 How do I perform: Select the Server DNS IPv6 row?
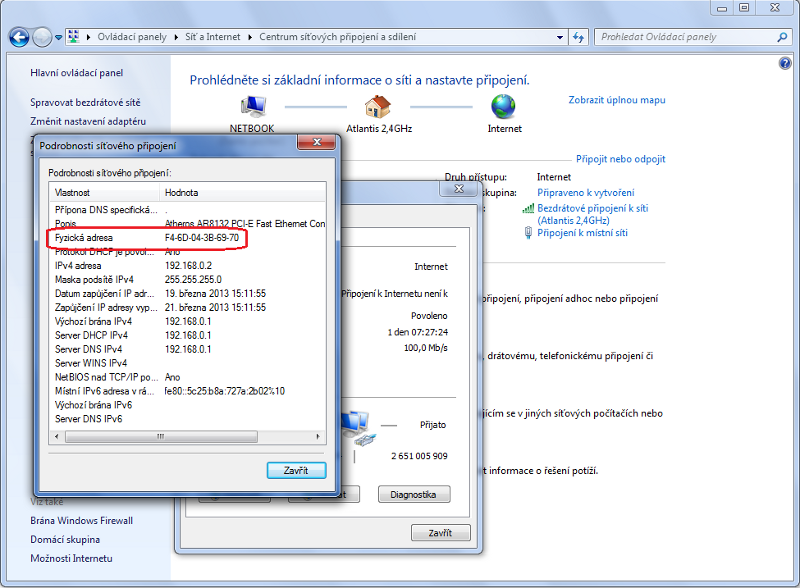pyautogui.click(x=188, y=419)
